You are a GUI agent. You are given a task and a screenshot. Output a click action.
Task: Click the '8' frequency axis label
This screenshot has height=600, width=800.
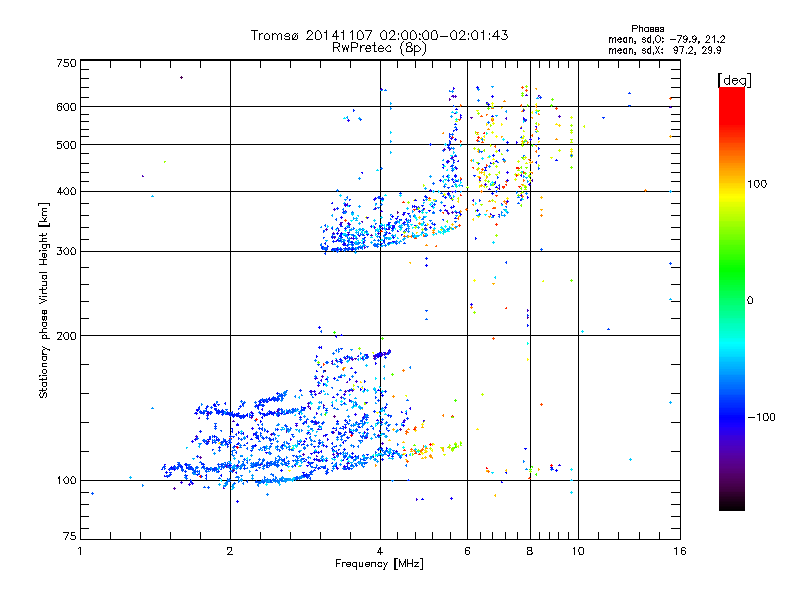click(x=530, y=551)
